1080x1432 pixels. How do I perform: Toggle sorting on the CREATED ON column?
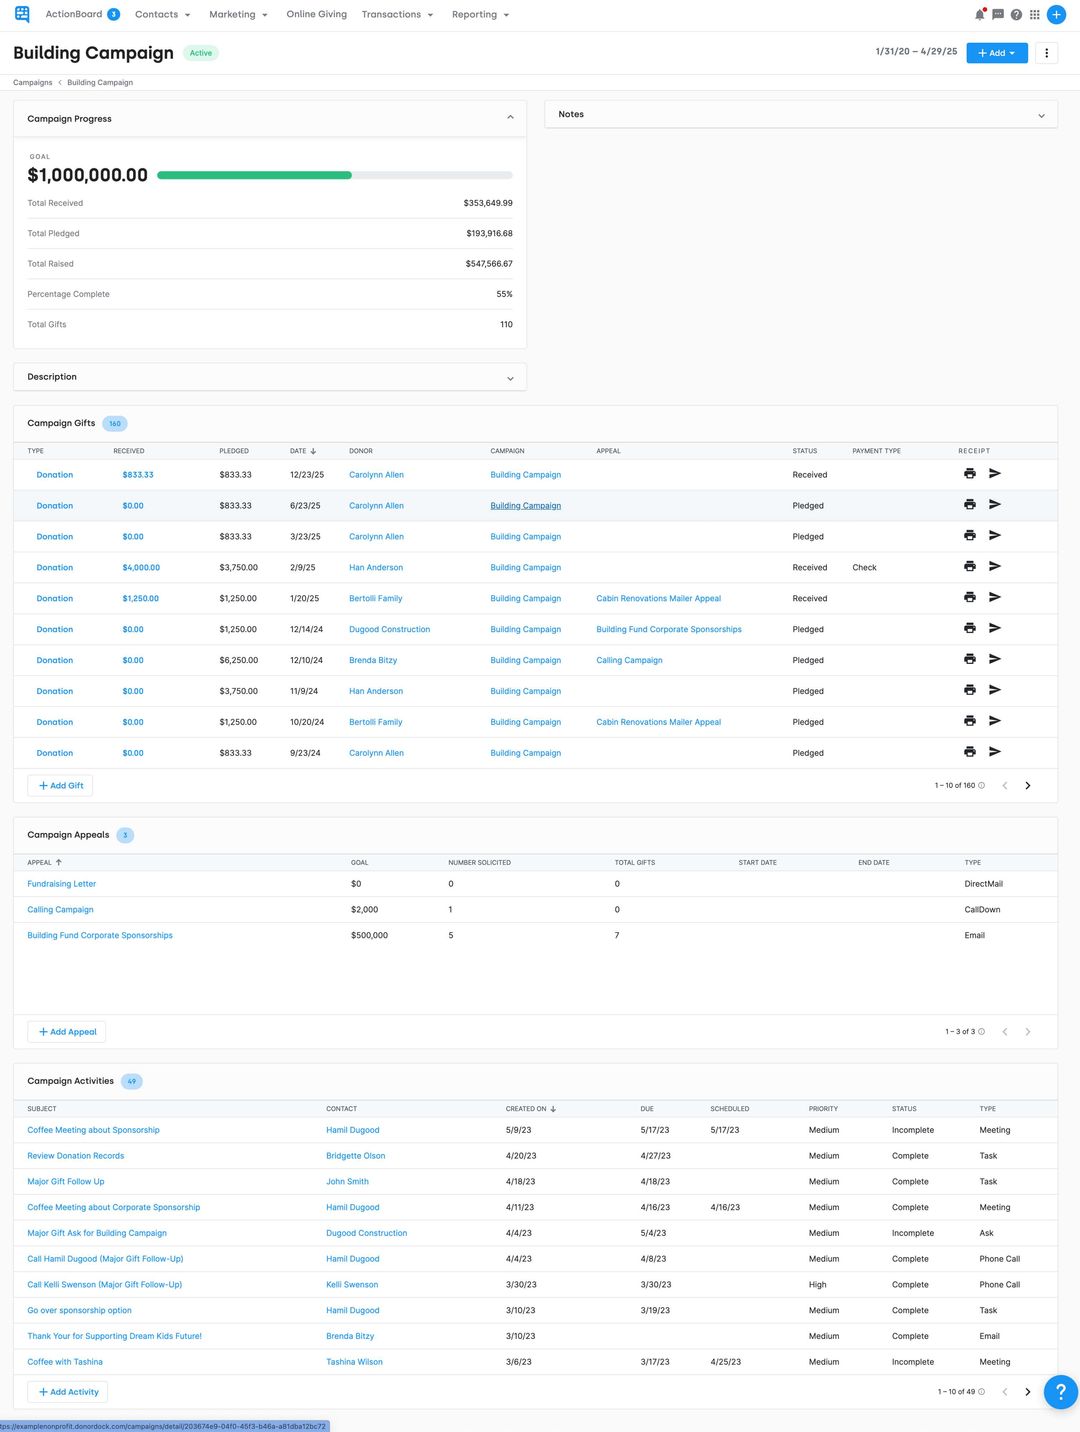(x=553, y=1108)
